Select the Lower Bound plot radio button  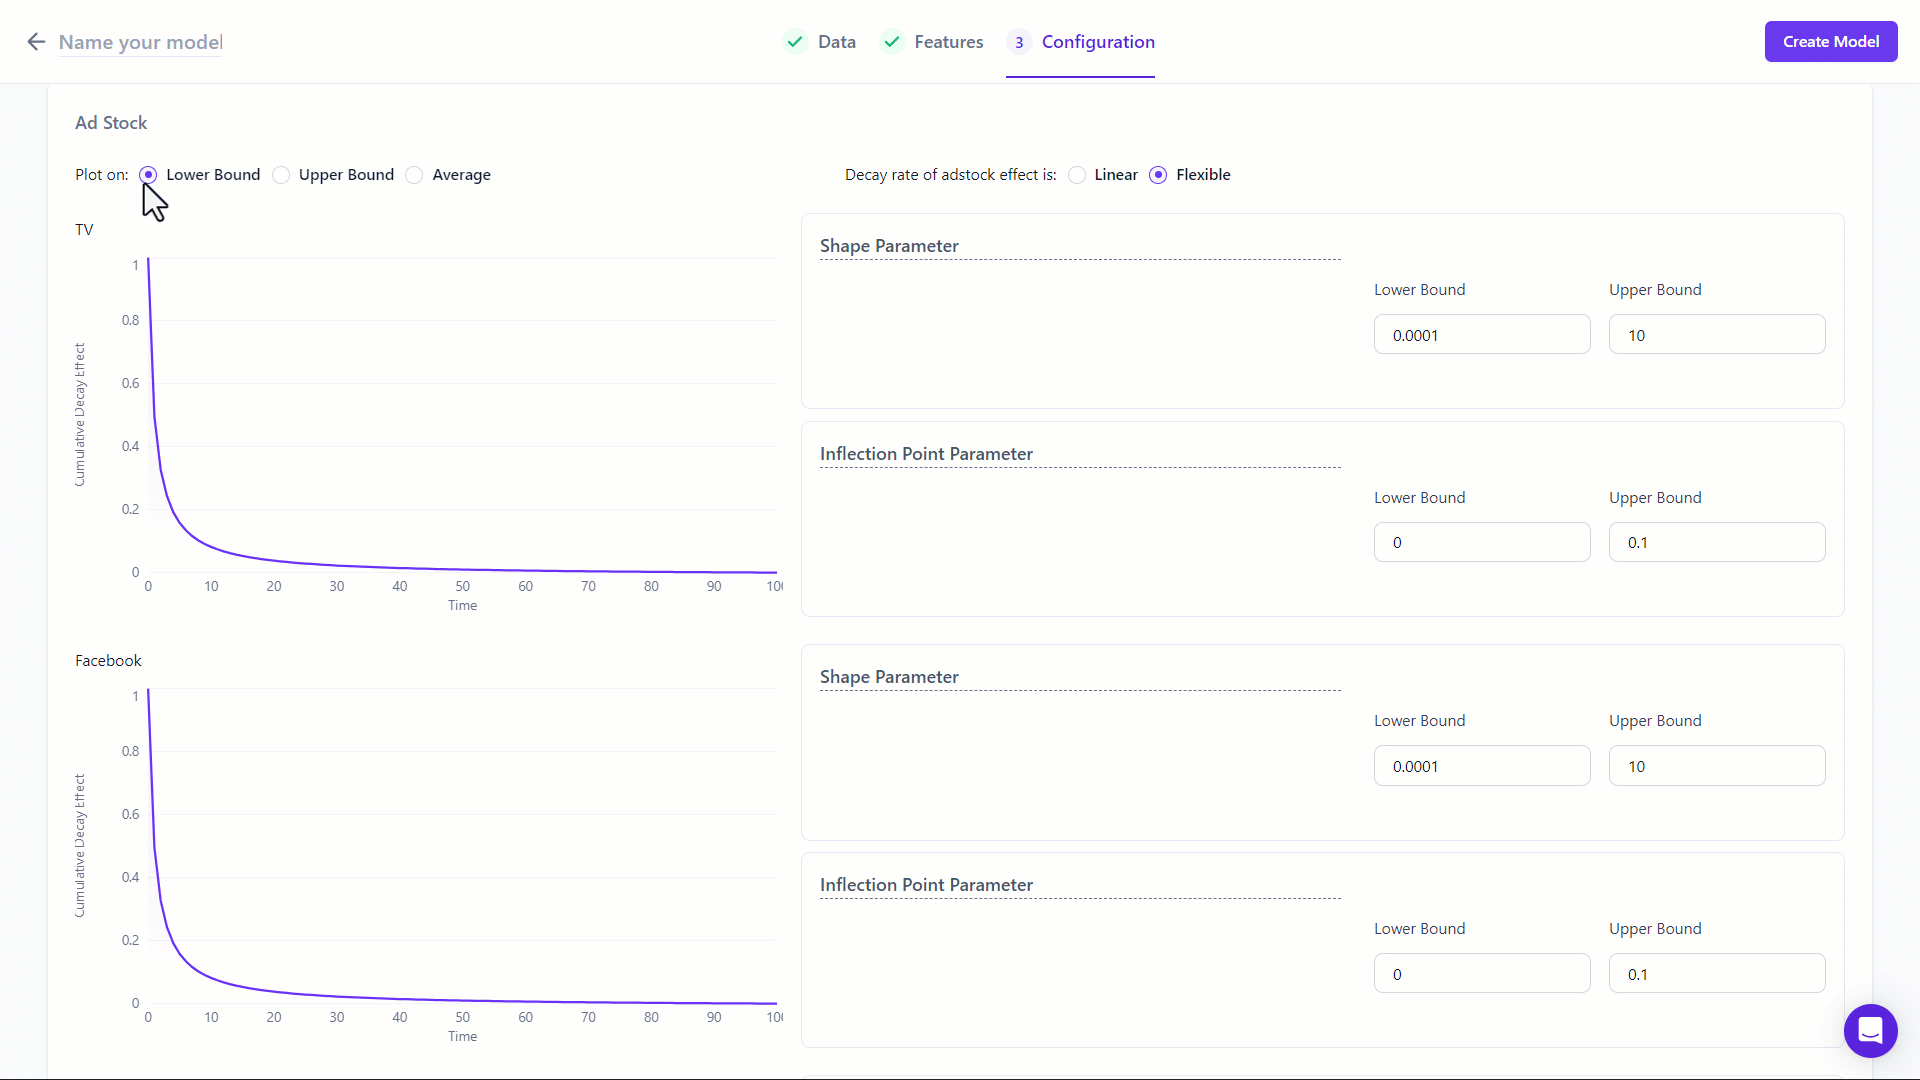pyautogui.click(x=149, y=174)
